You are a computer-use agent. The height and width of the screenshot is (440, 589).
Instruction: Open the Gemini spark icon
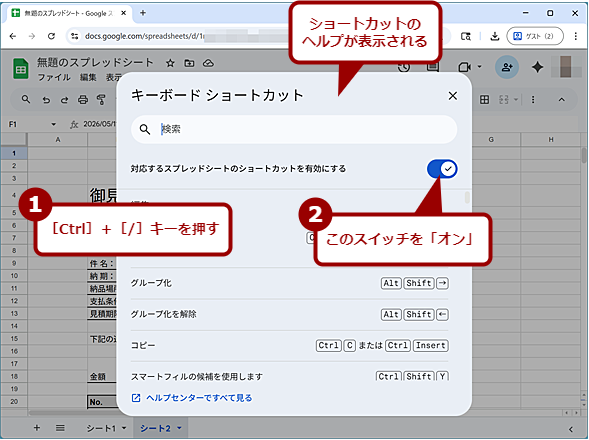[538, 67]
